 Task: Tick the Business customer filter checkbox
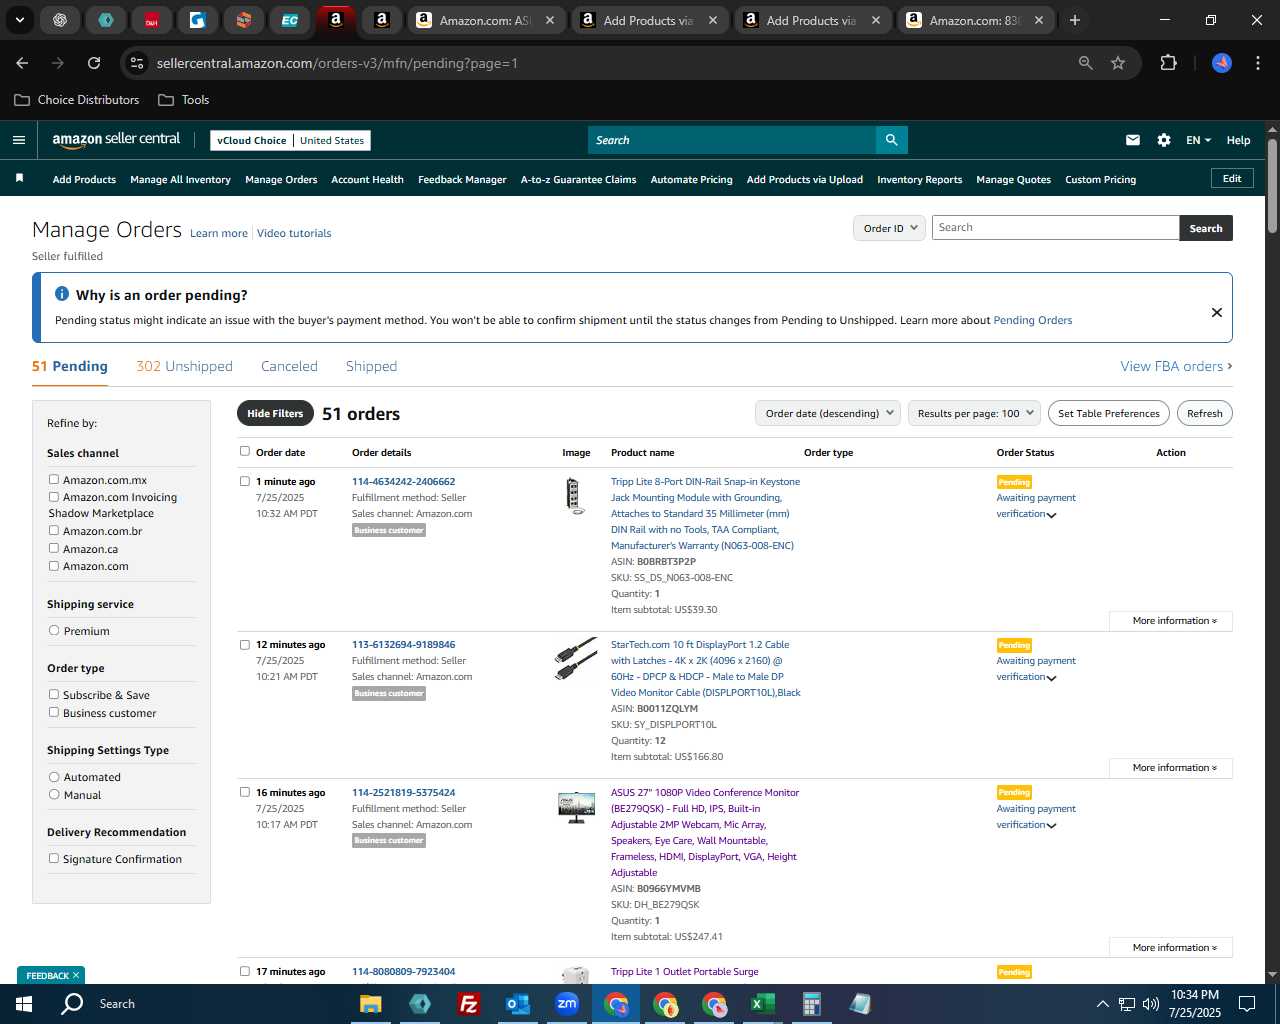54,712
